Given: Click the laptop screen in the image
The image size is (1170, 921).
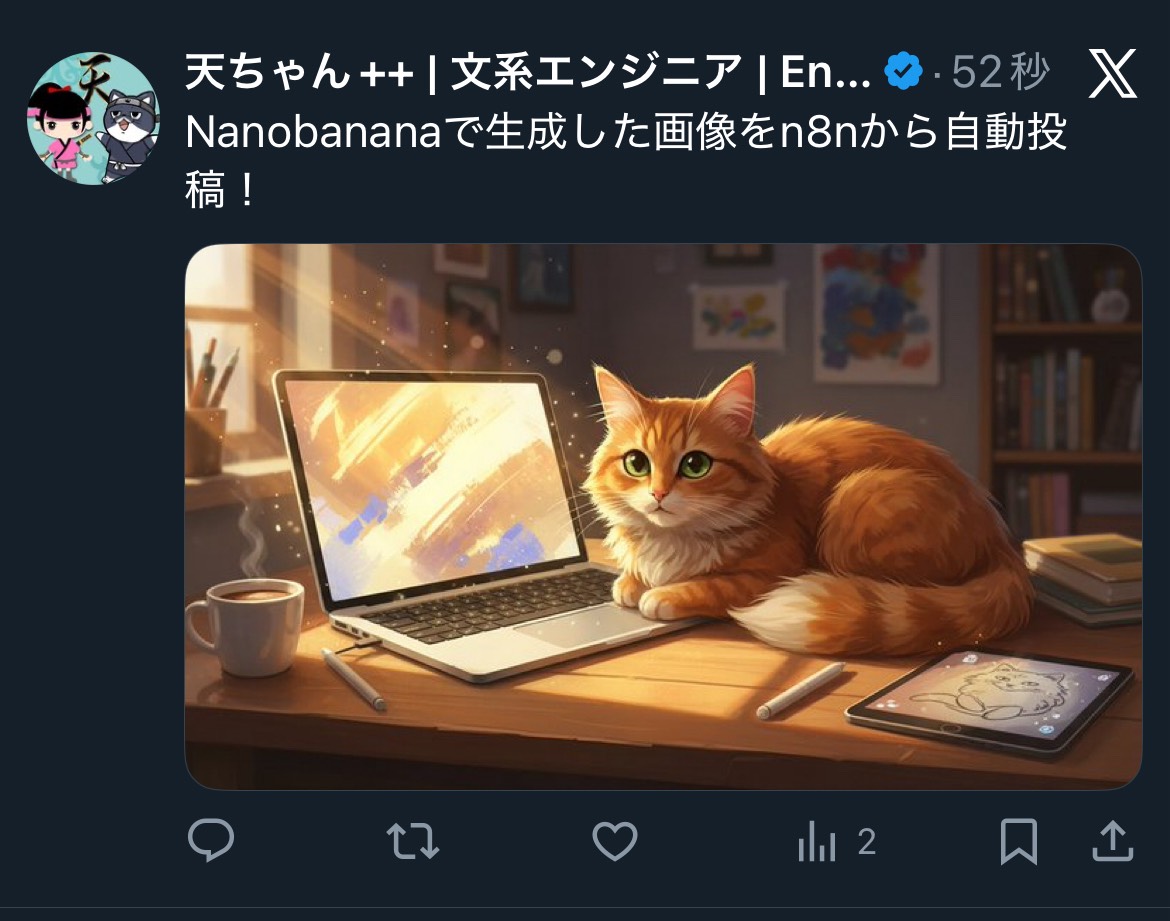Looking at the screenshot, I should click(x=431, y=489).
